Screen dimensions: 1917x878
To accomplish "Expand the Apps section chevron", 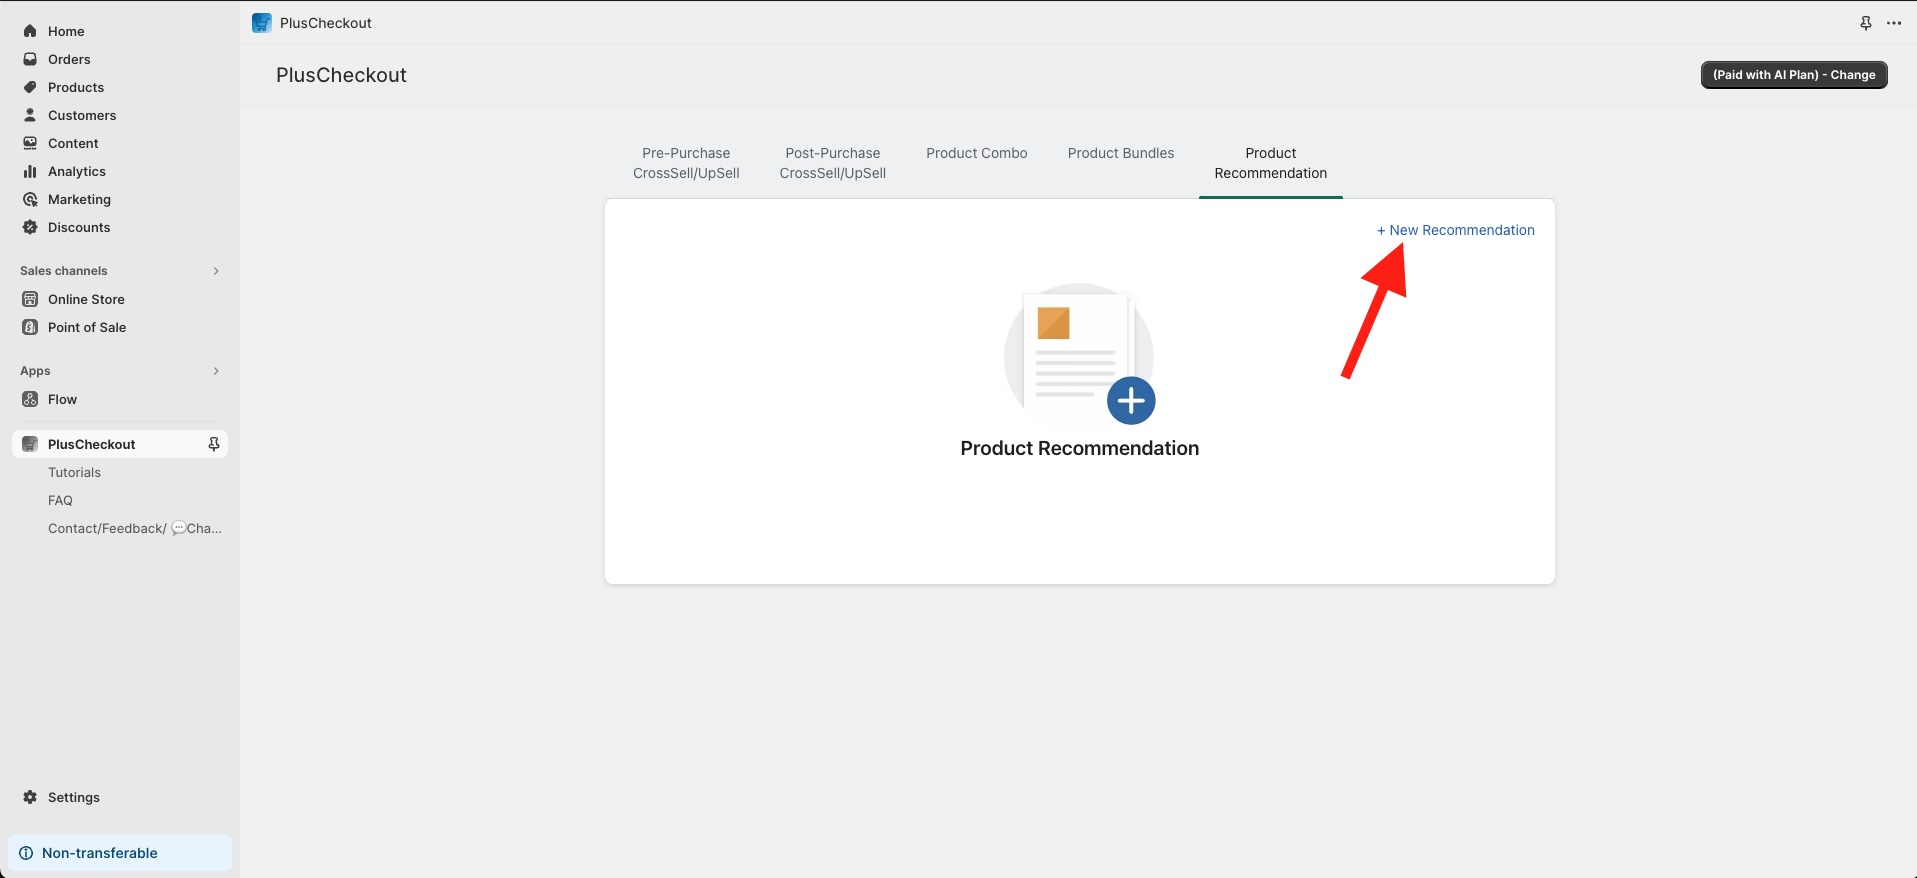I will point(216,371).
